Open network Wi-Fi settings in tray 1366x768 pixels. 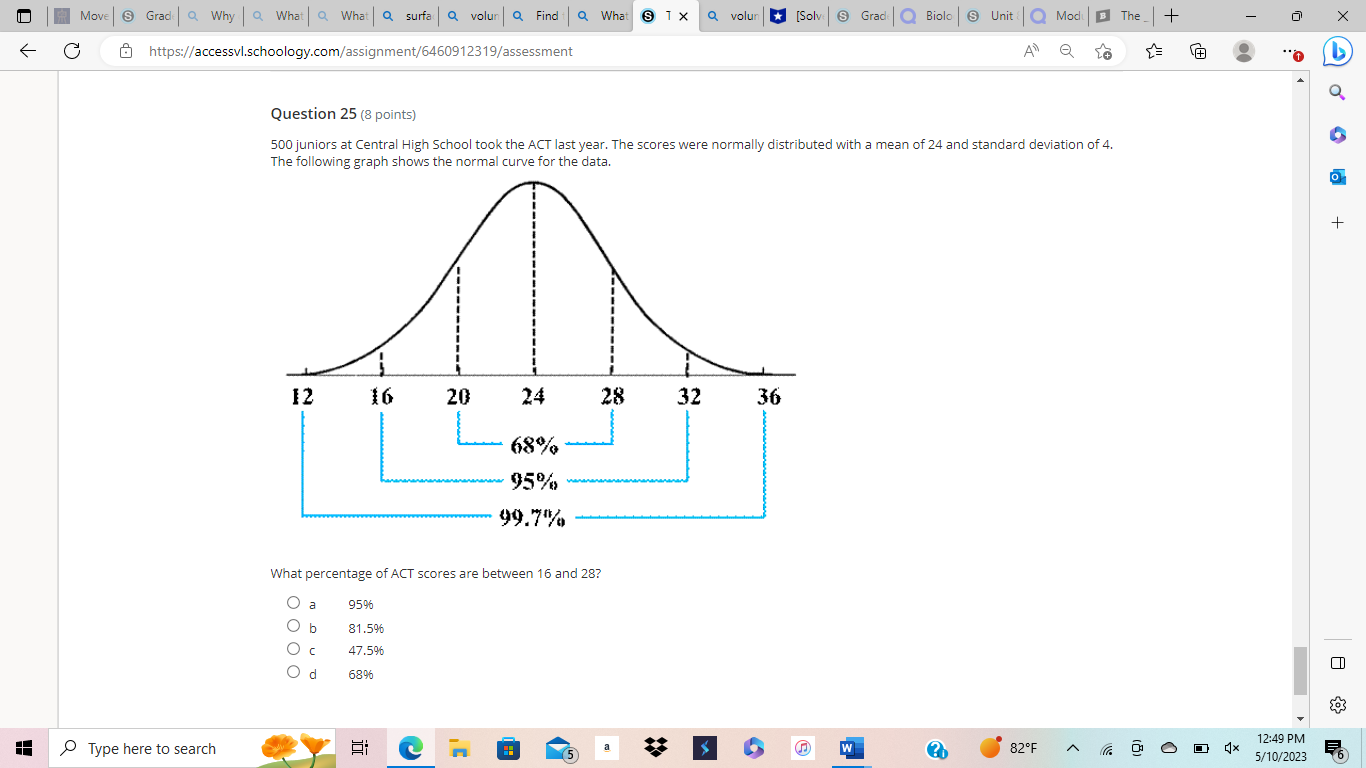pyautogui.click(x=1106, y=748)
